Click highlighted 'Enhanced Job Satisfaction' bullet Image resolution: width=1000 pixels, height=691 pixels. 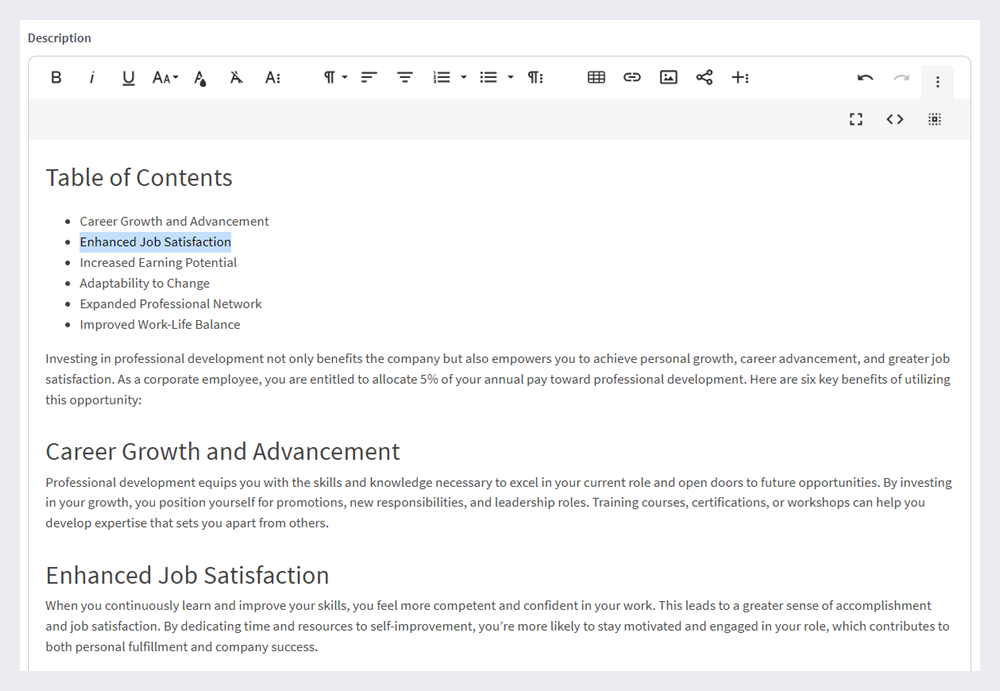(x=155, y=242)
